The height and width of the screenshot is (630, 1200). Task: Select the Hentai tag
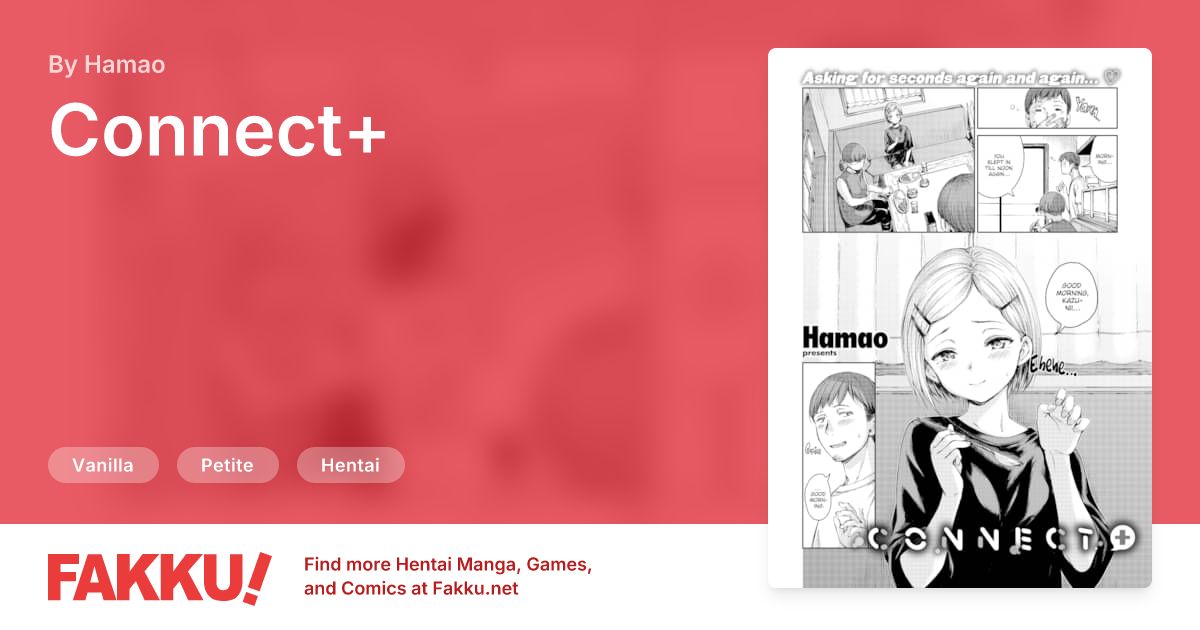(350, 465)
